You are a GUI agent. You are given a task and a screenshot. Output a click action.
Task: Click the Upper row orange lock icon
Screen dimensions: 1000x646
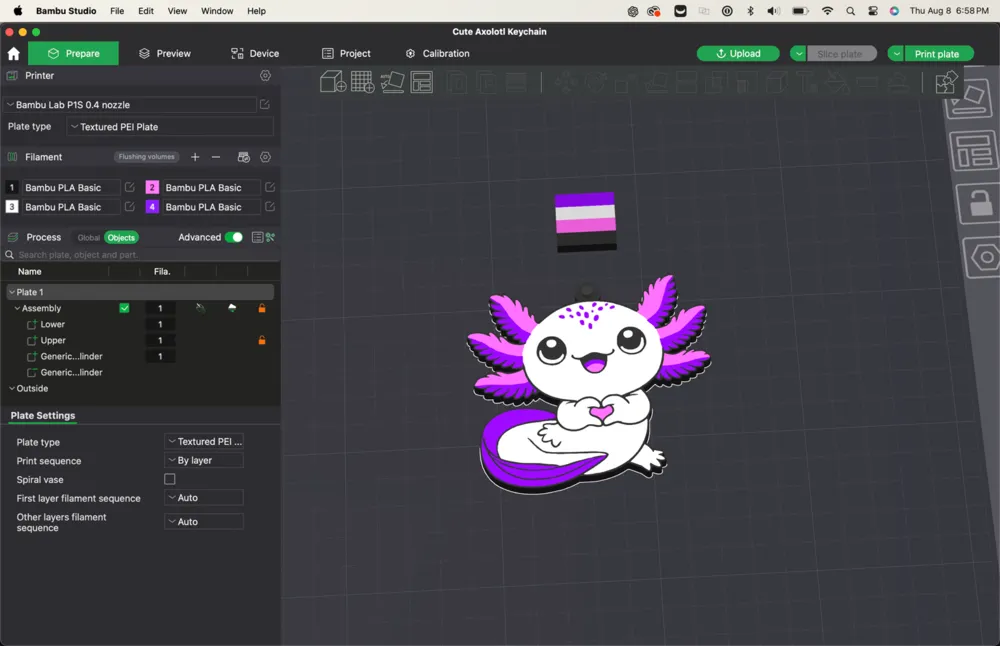(x=261, y=341)
